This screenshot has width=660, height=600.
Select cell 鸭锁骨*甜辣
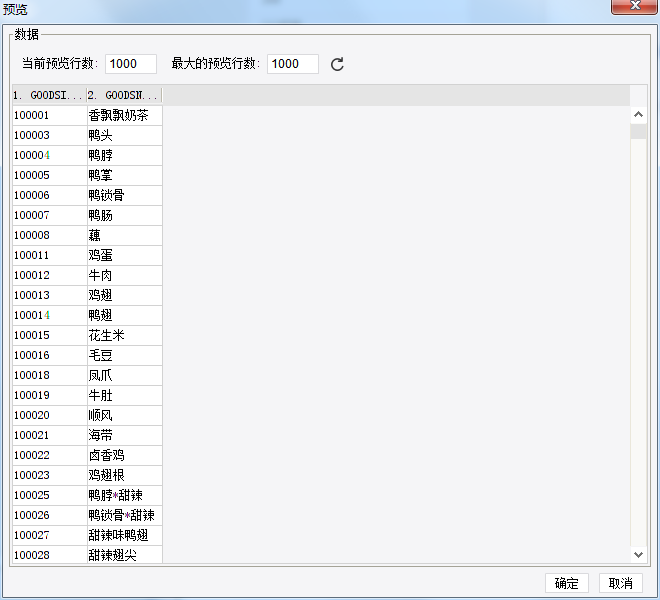coord(125,515)
